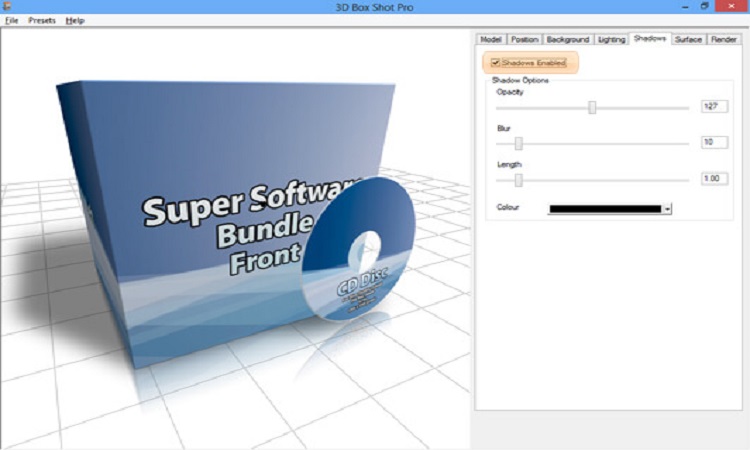Open the Presets menu

(x=42, y=21)
